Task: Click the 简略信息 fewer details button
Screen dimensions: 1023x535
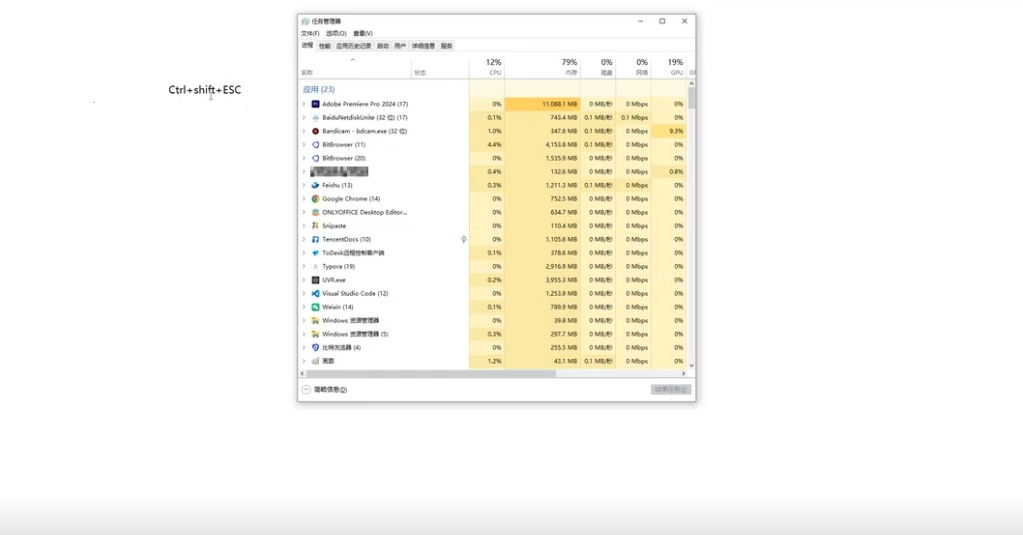Action: [x=324, y=390]
